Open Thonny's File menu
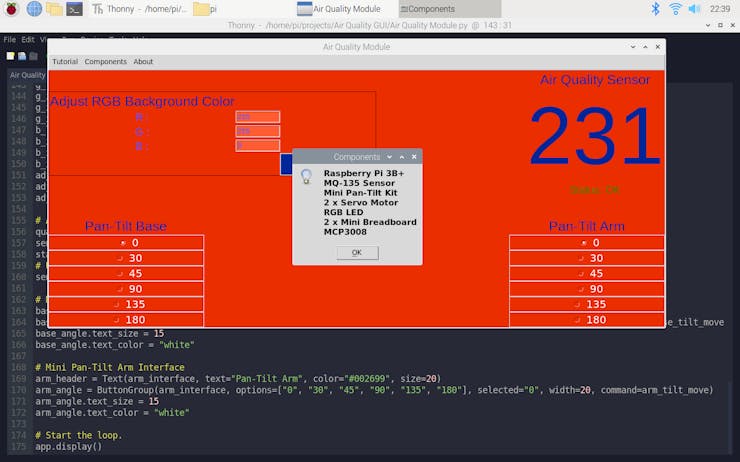740x462 pixels. [x=9, y=40]
